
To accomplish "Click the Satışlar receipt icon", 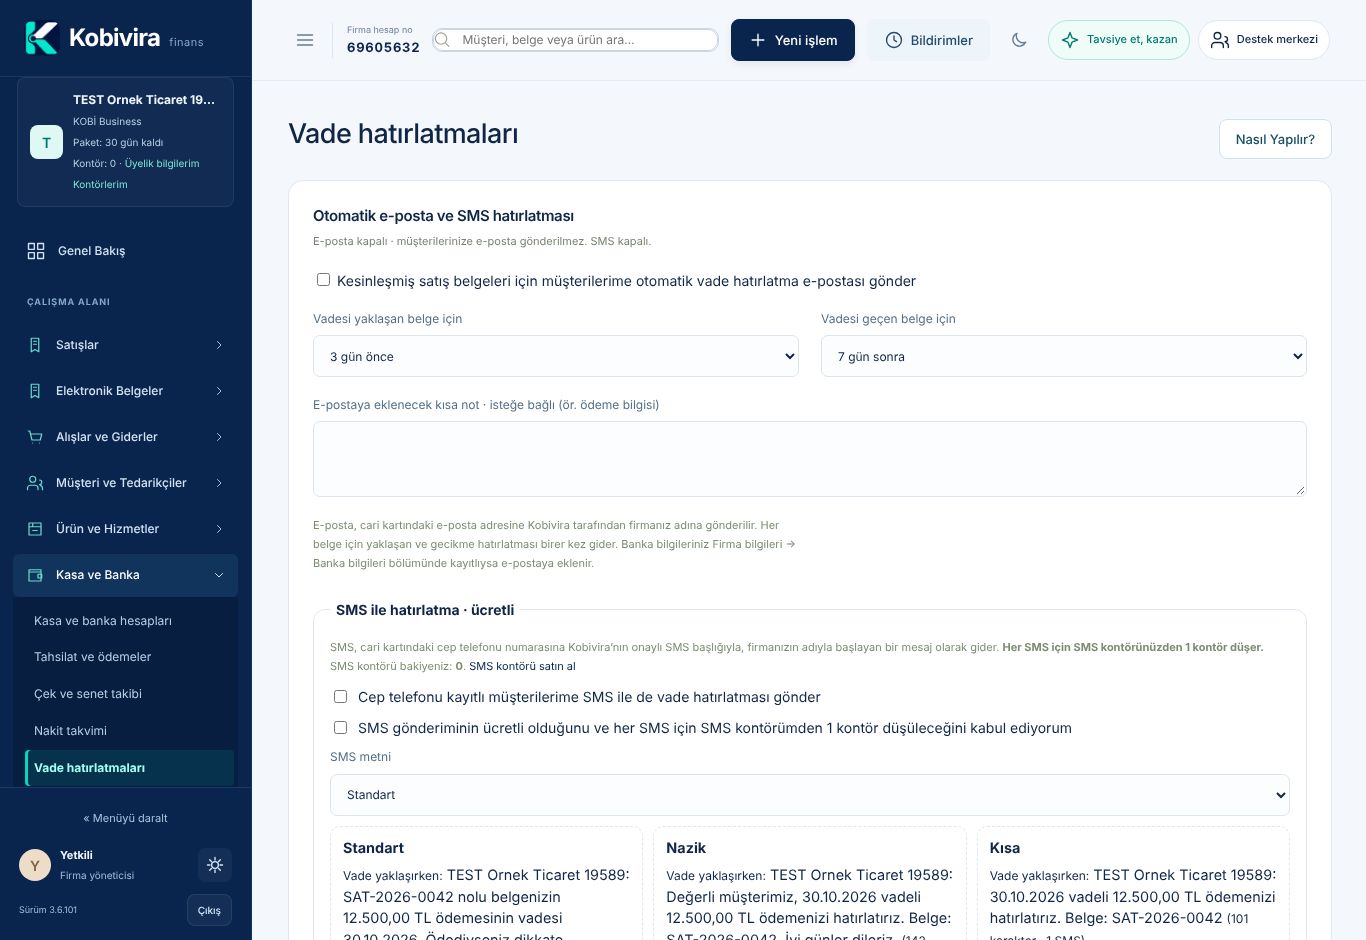I will pos(35,345).
